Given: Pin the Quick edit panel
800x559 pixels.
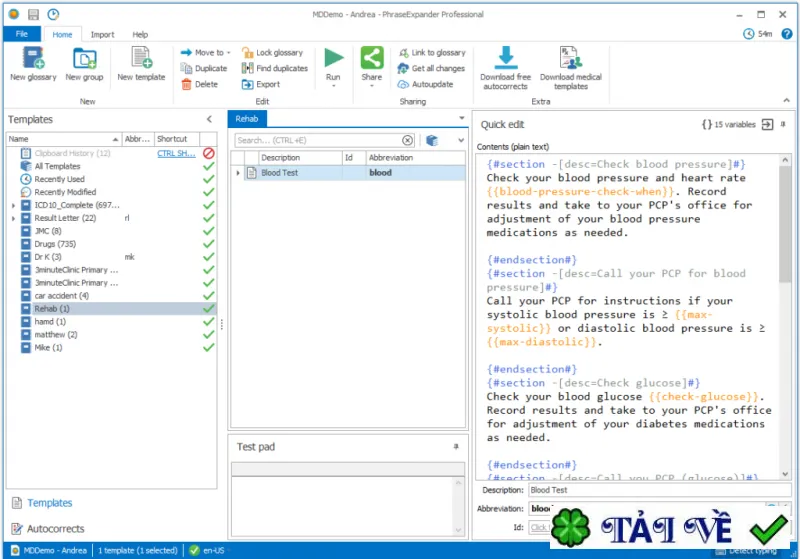Looking at the screenshot, I should click(x=783, y=124).
